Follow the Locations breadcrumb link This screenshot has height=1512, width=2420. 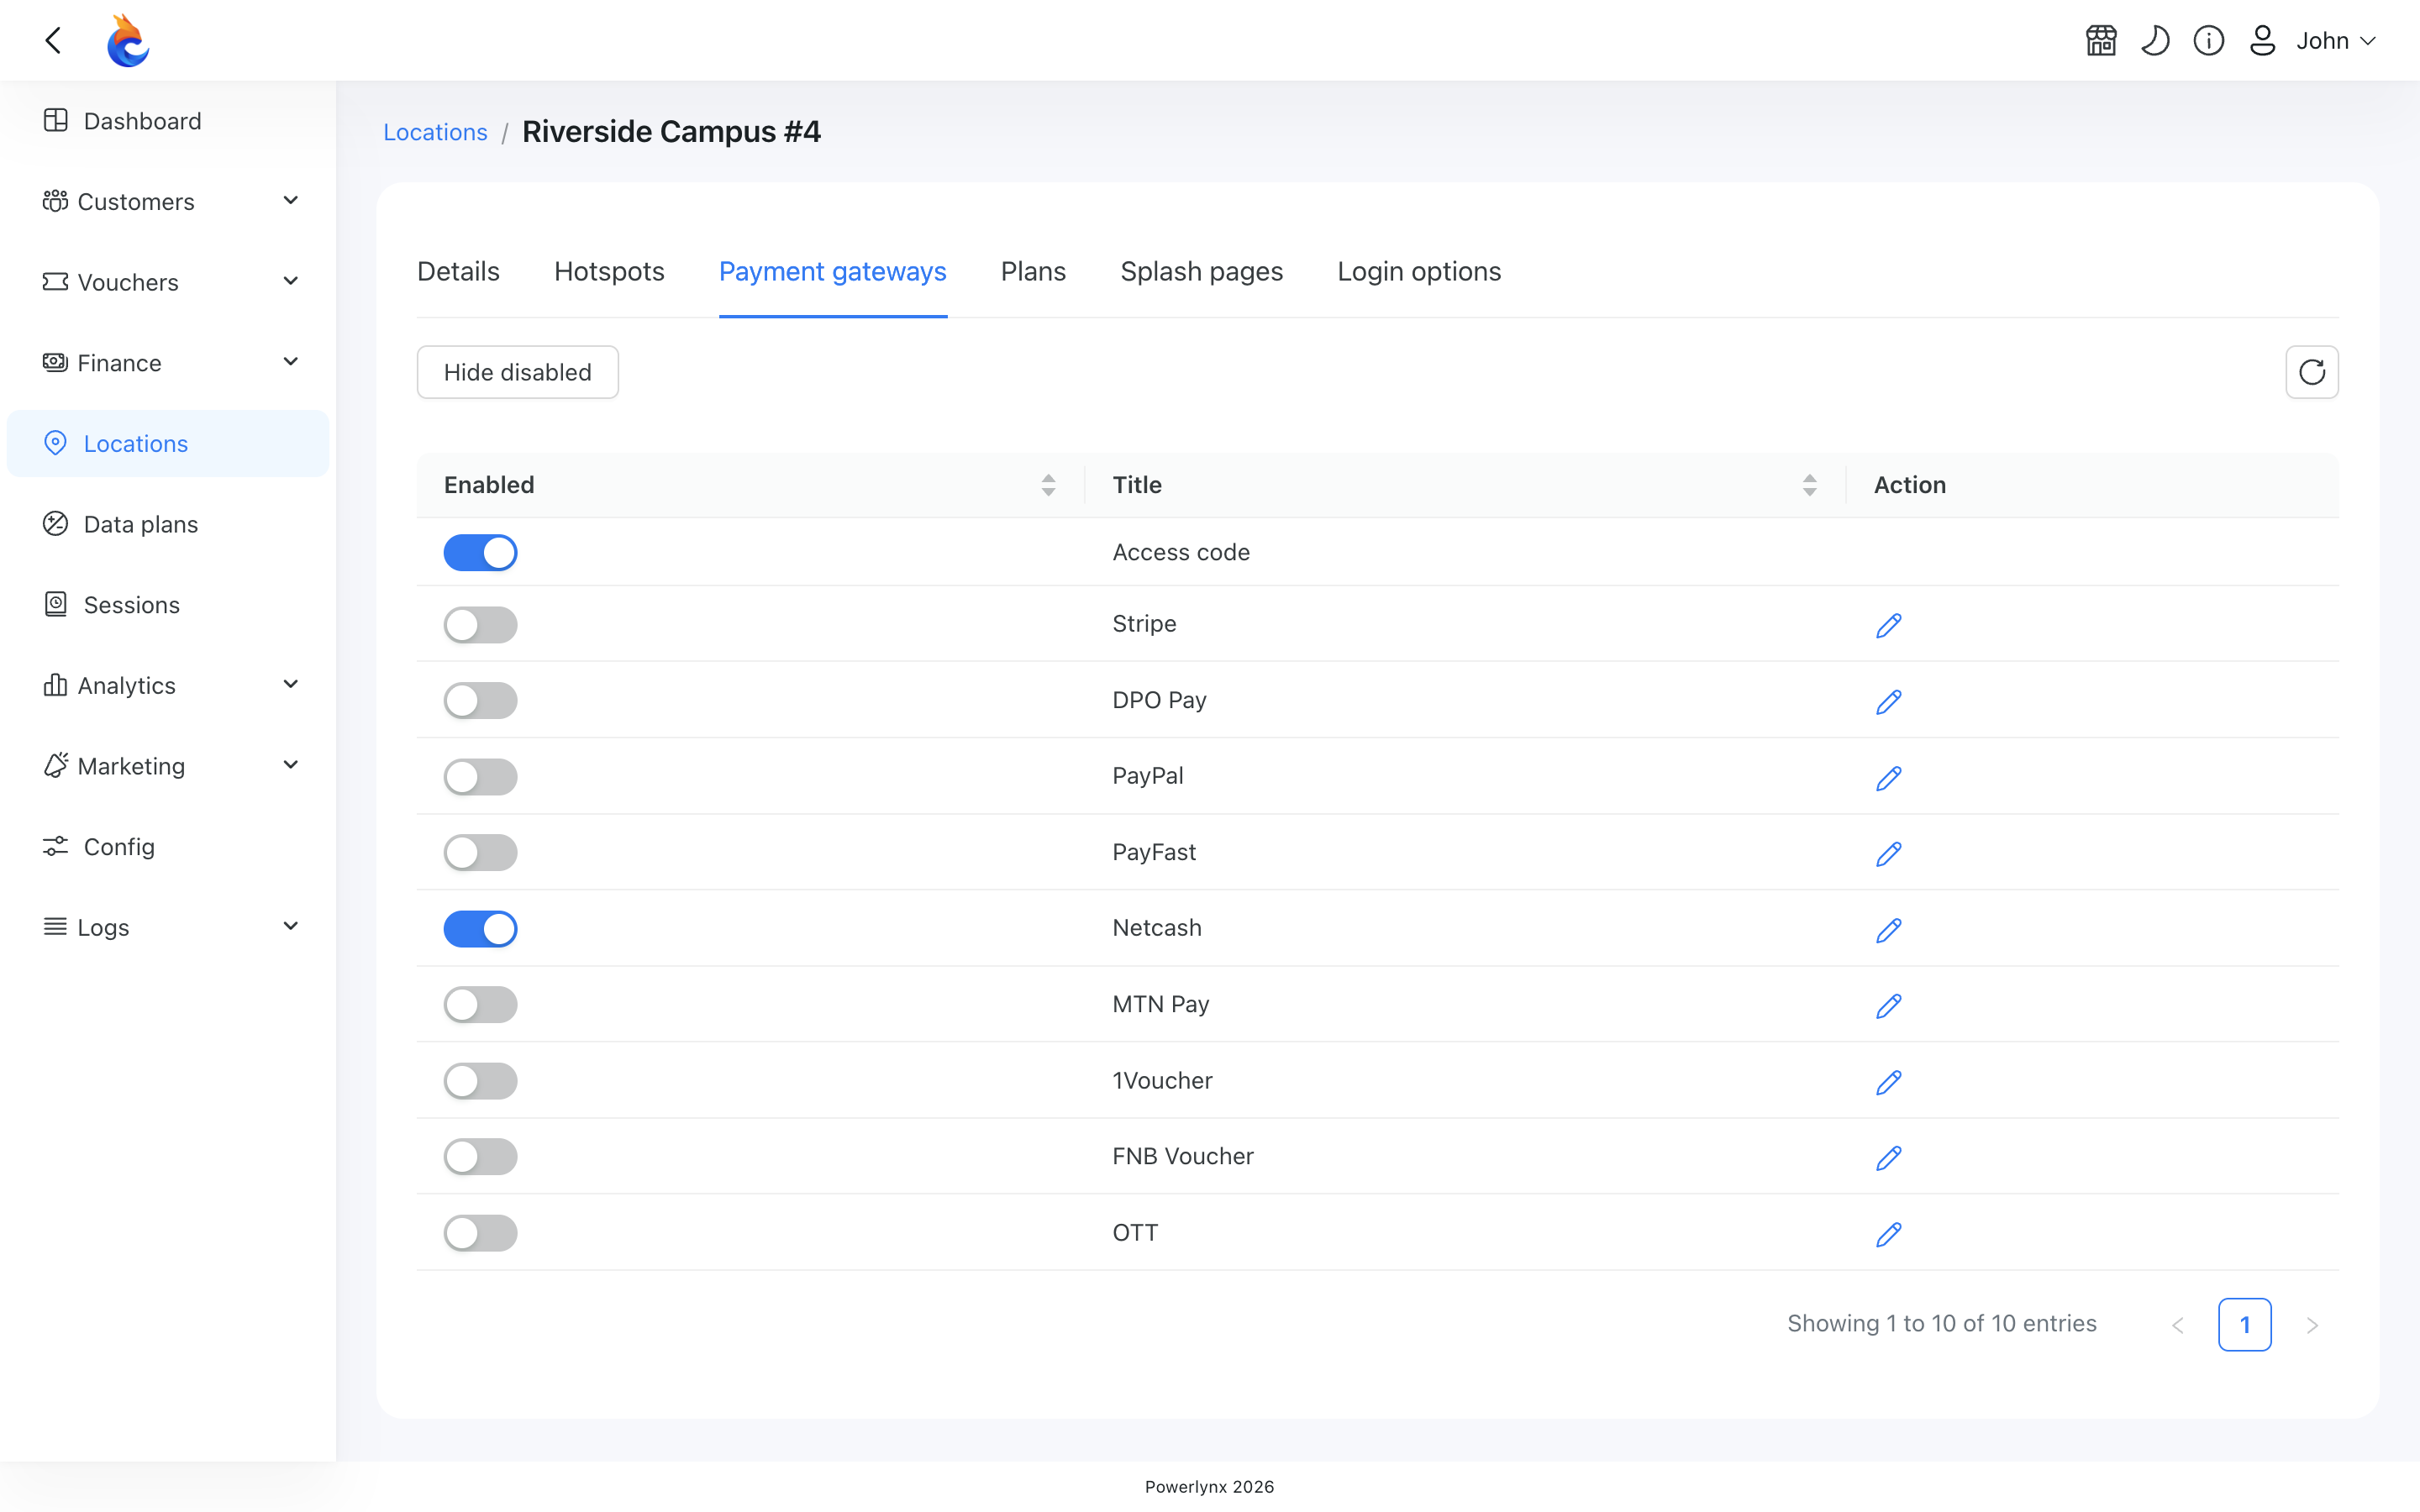coord(435,132)
